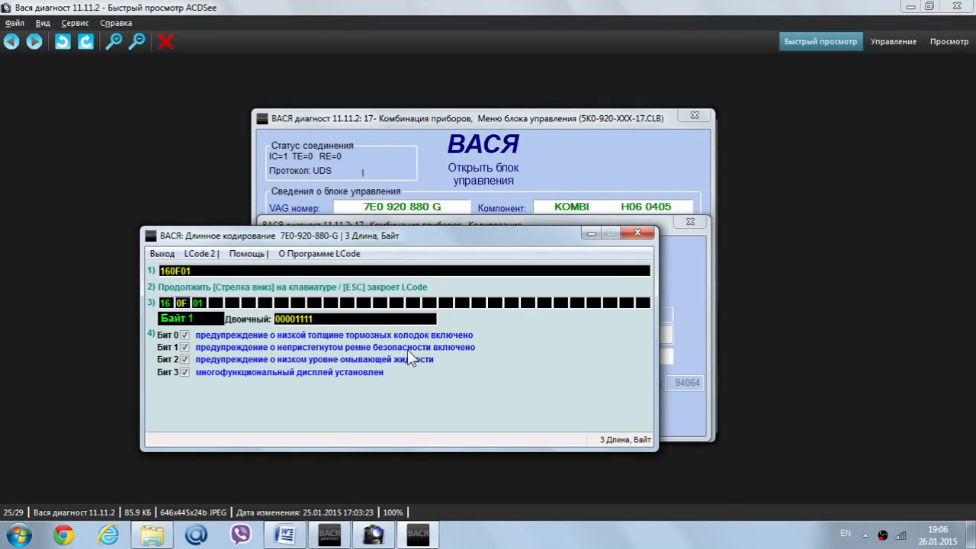Launch Internet Explorer from taskbar
This screenshot has height=549, width=976.
pyautogui.click(x=108, y=535)
